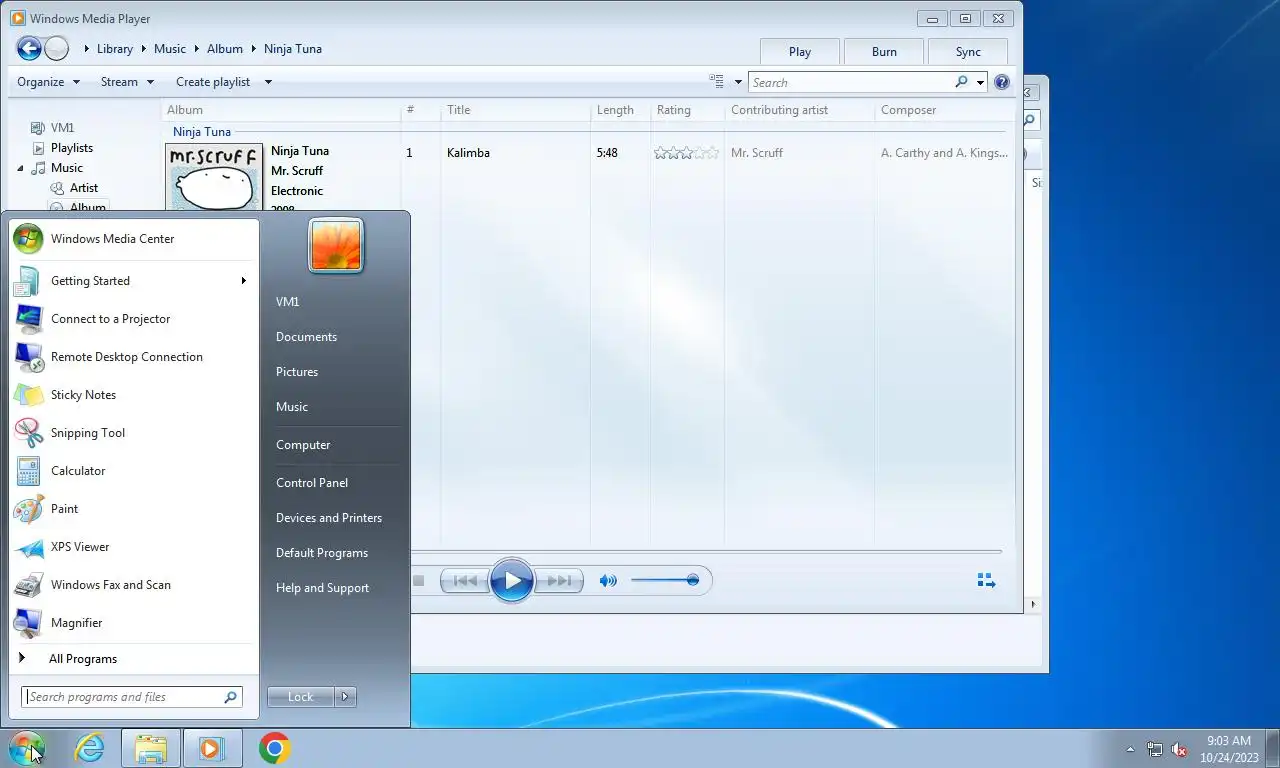Click the network tray icon
This screenshot has height=768, width=1280.
pos(1155,749)
